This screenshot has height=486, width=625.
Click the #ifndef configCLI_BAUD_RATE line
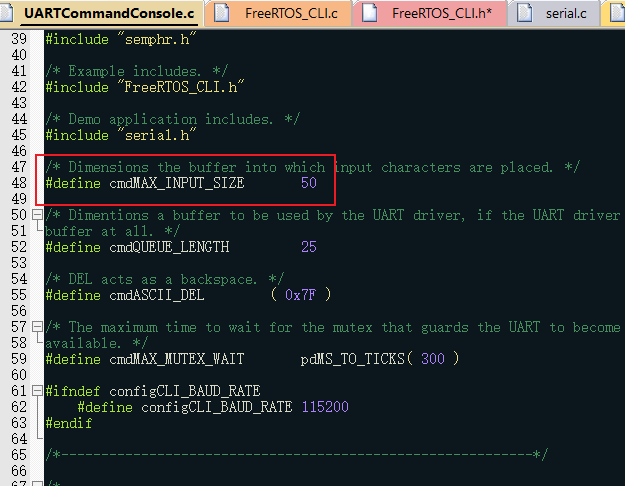coord(153,391)
